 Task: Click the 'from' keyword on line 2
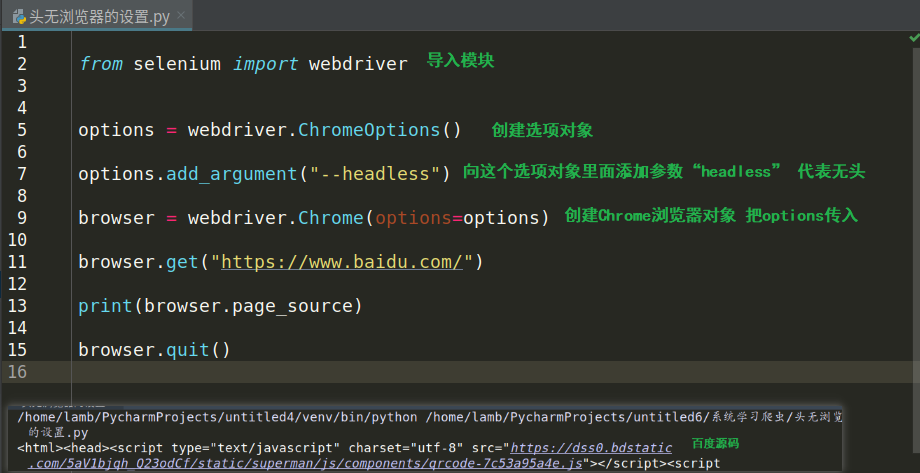pos(100,63)
